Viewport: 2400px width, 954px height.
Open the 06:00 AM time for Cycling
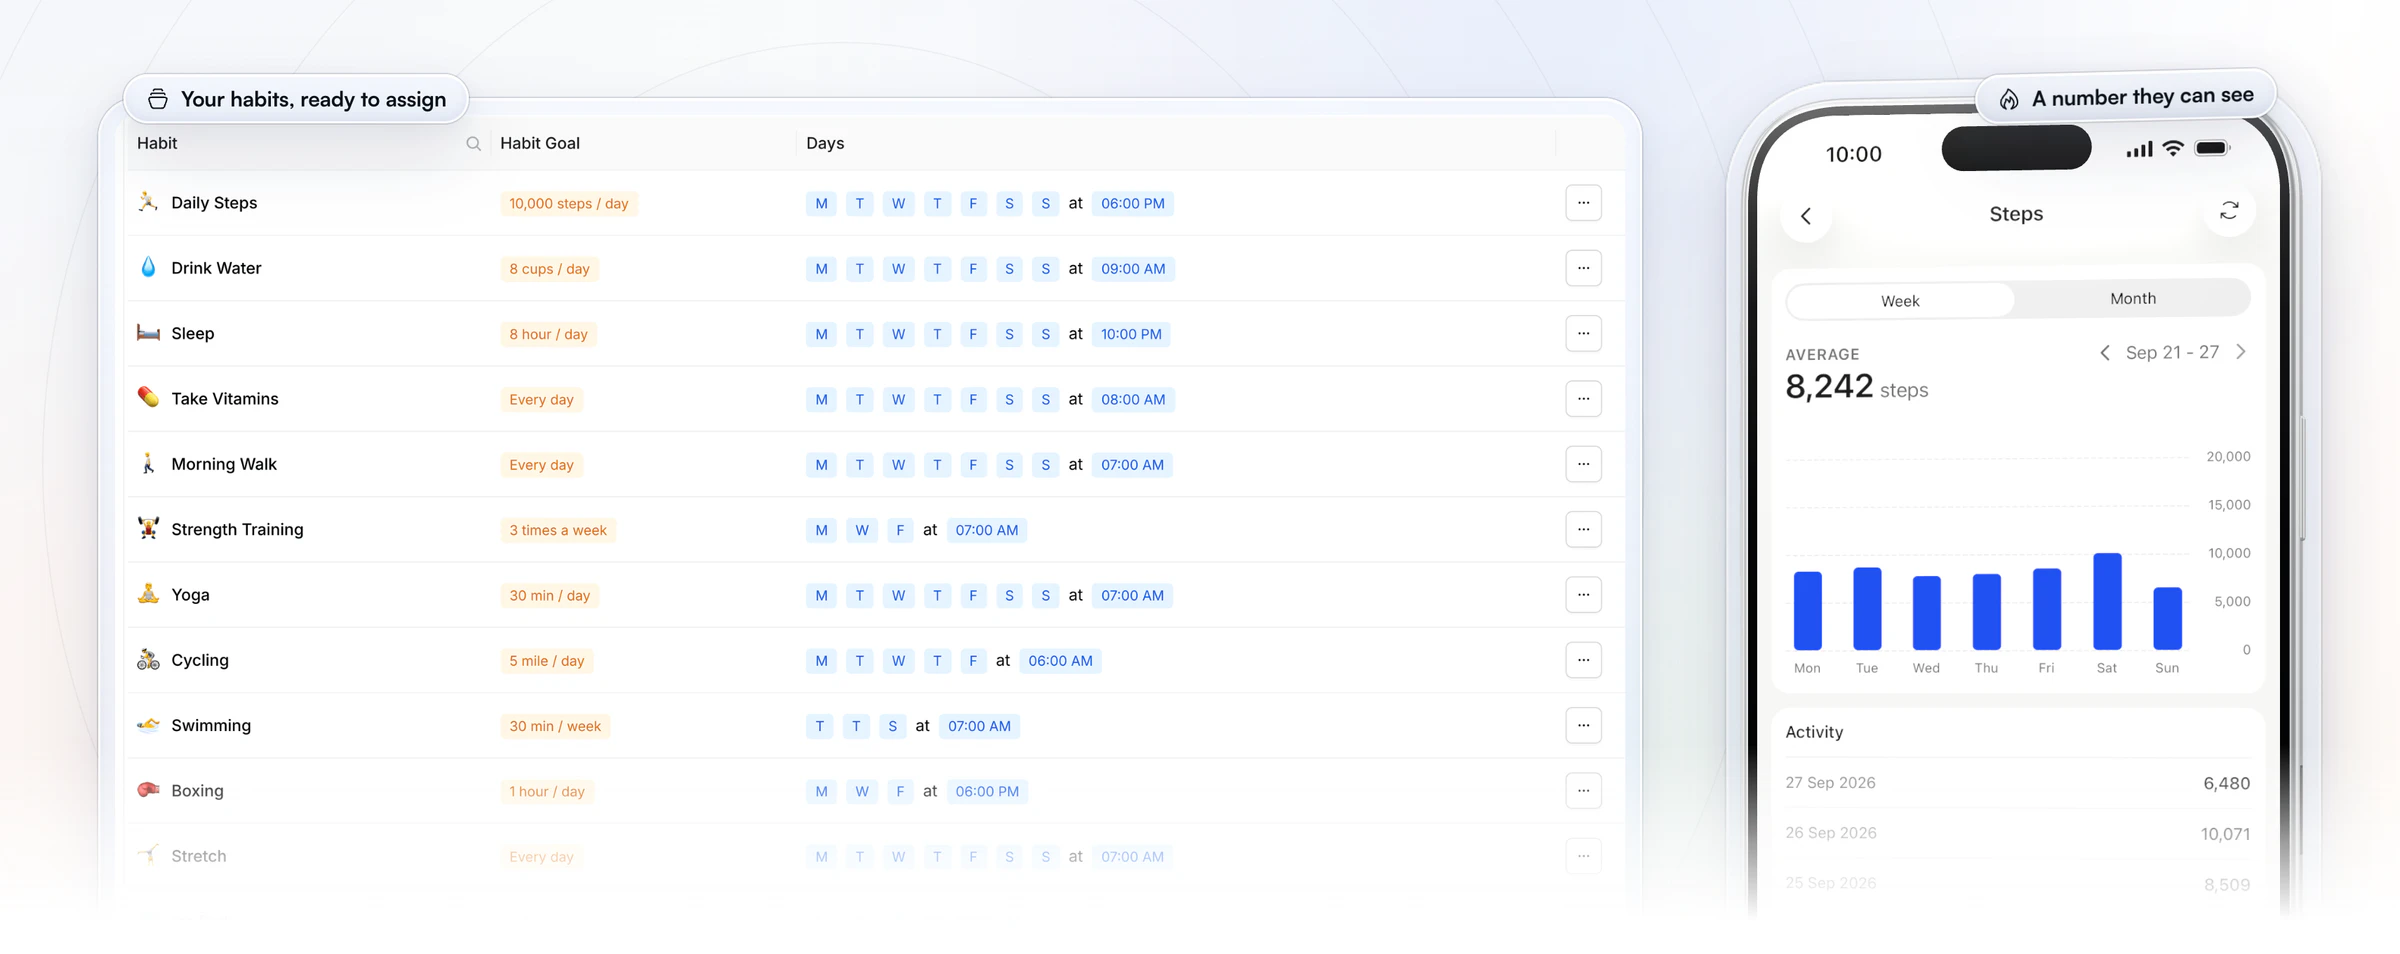pos(1060,661)
